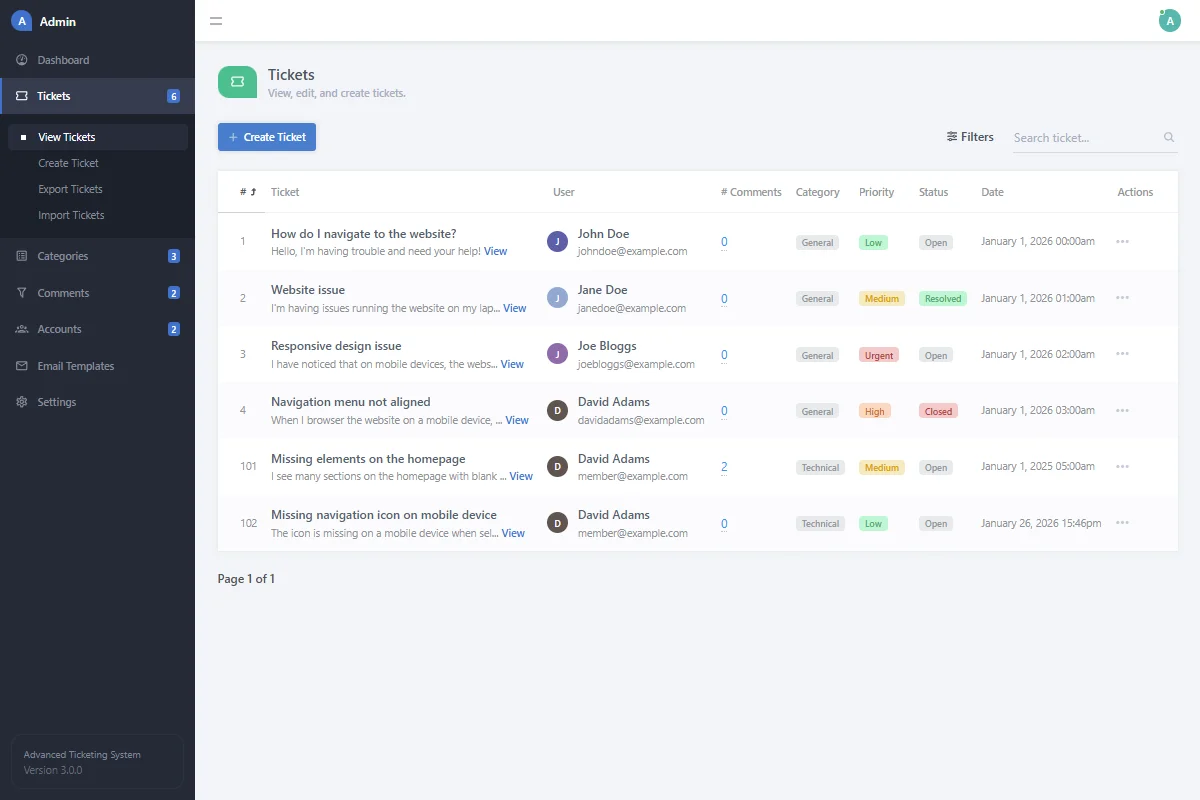Click the blue Create Ticket button
This screenshot has width=1200, height=800.
[x=267, y=137]
